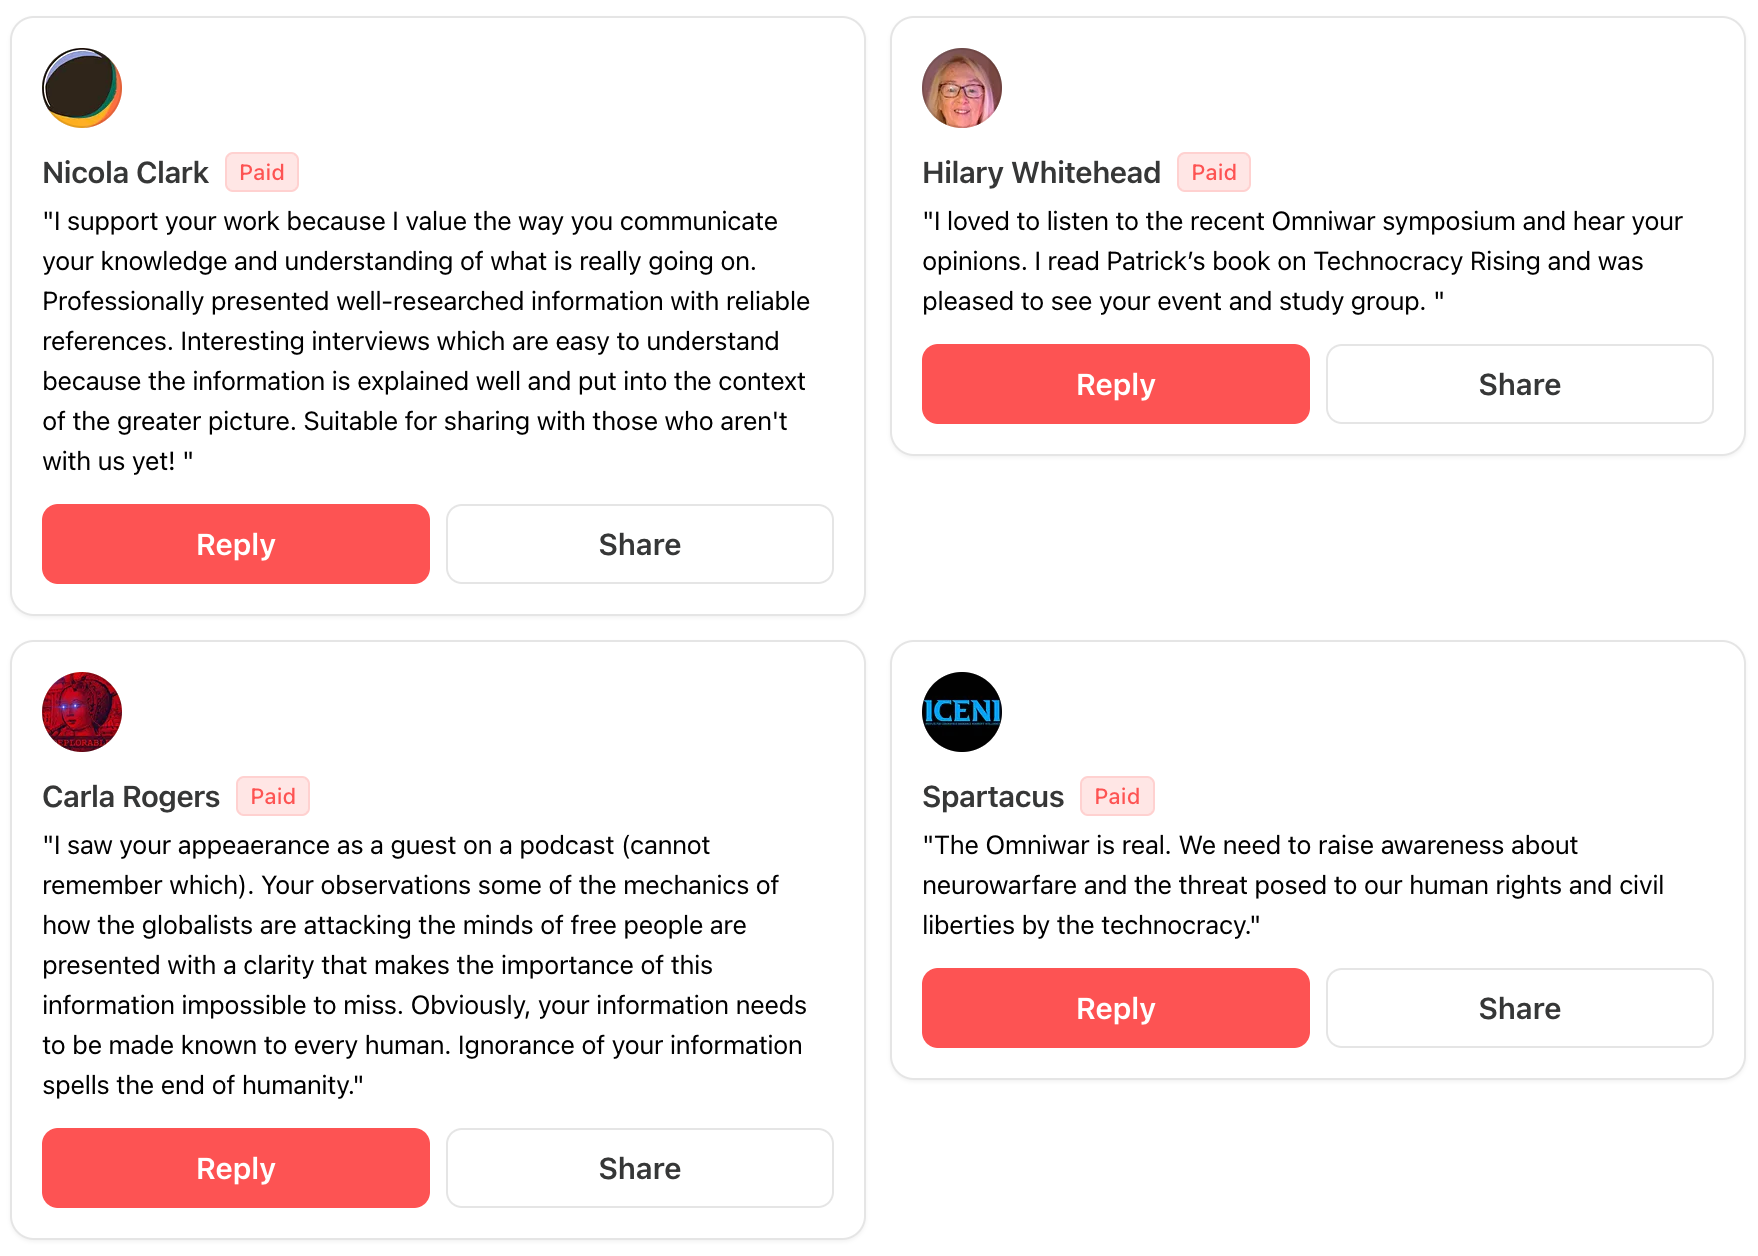Click Hilary Whitehead's profile photo
Screen dimensions: 1758x1256
pos(961,88)
